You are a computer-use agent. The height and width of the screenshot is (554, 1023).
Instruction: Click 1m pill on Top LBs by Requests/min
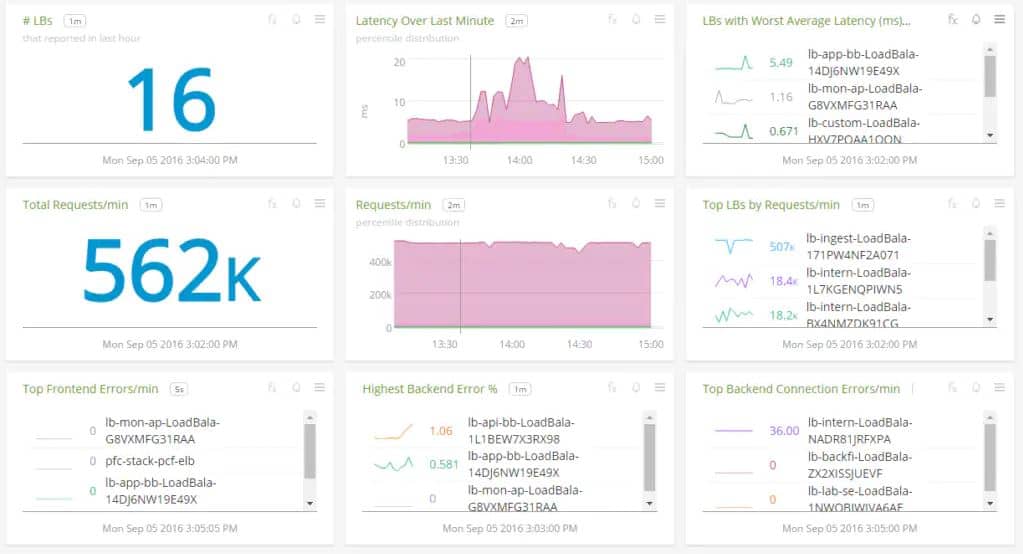(x=863, y=205)
